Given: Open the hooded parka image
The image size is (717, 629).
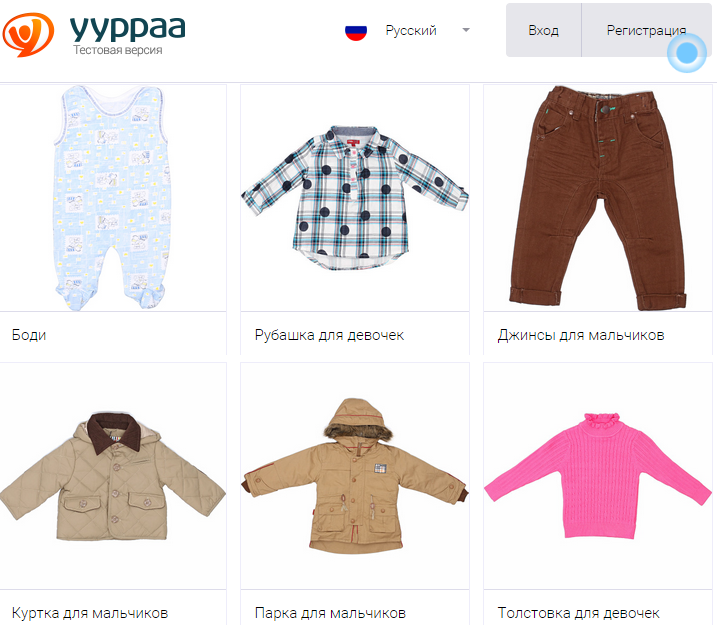Looking at the screenshot, I should (355, 476).
